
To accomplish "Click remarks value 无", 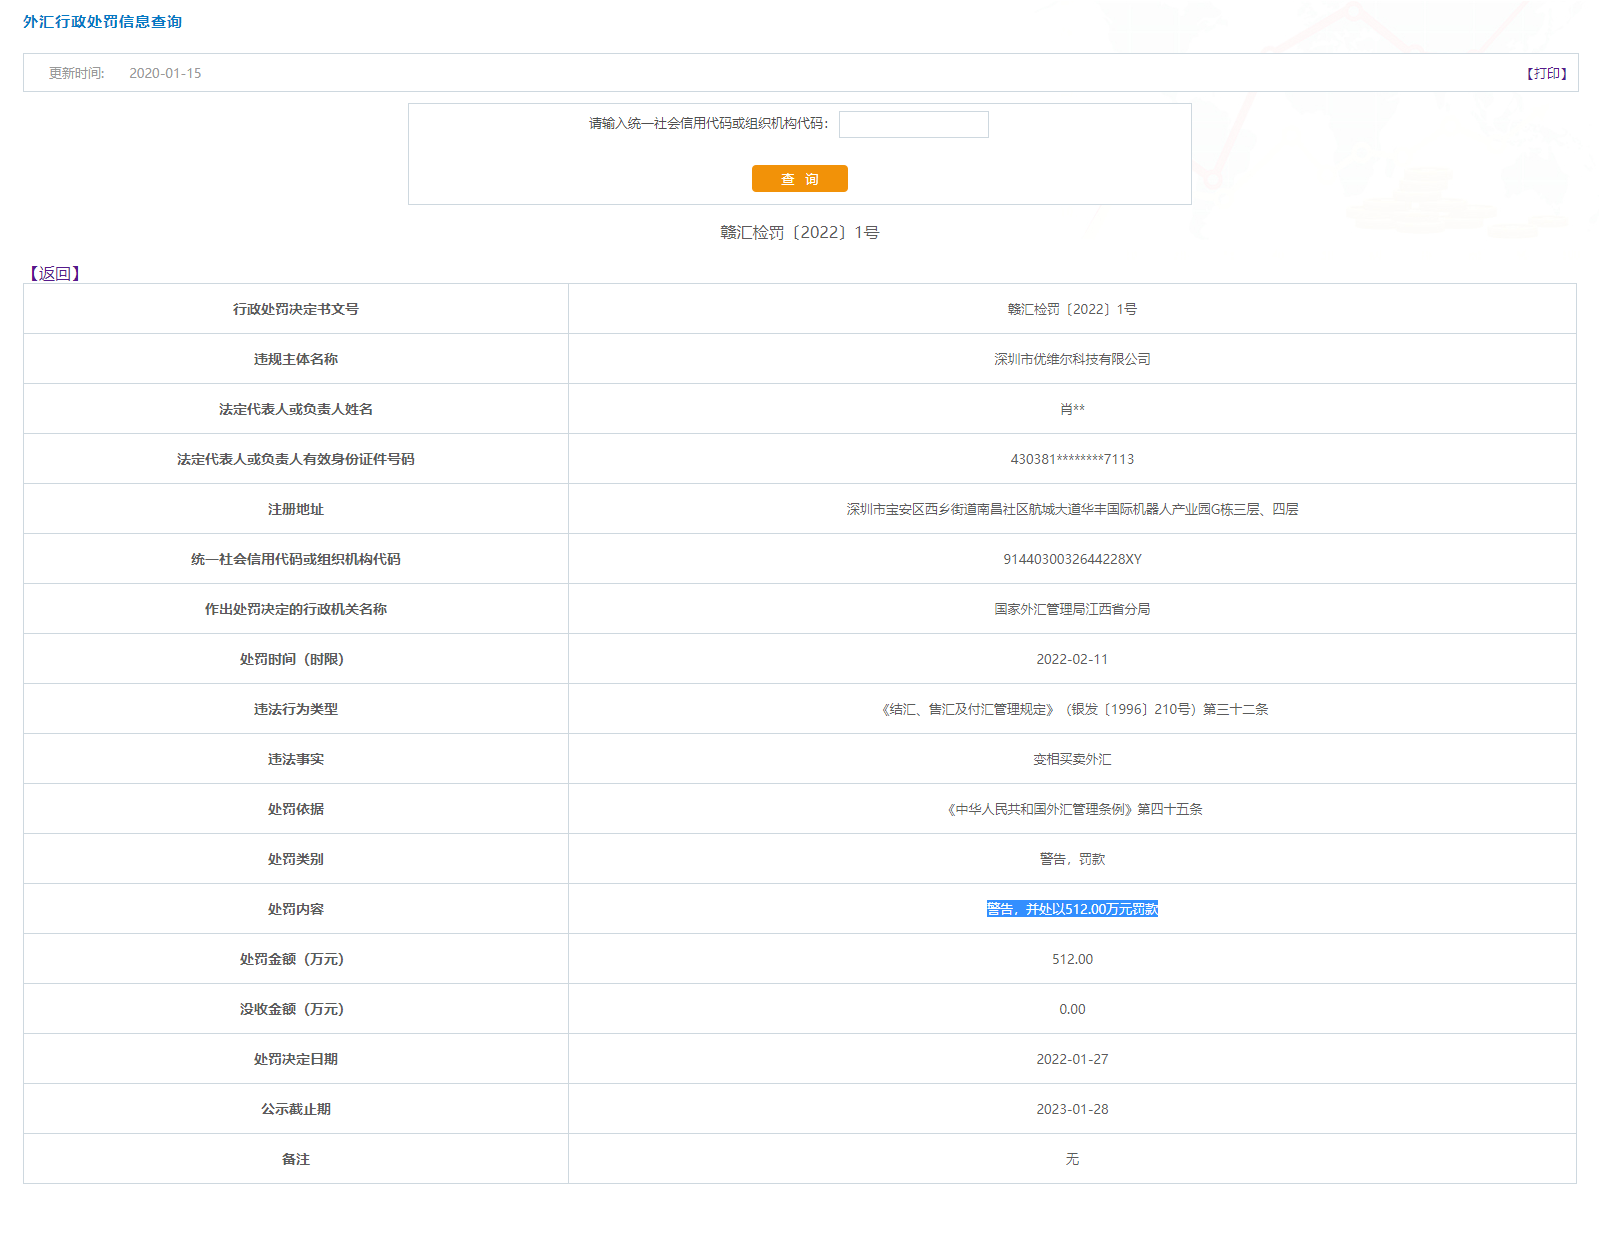I will click(1072, 1159).
